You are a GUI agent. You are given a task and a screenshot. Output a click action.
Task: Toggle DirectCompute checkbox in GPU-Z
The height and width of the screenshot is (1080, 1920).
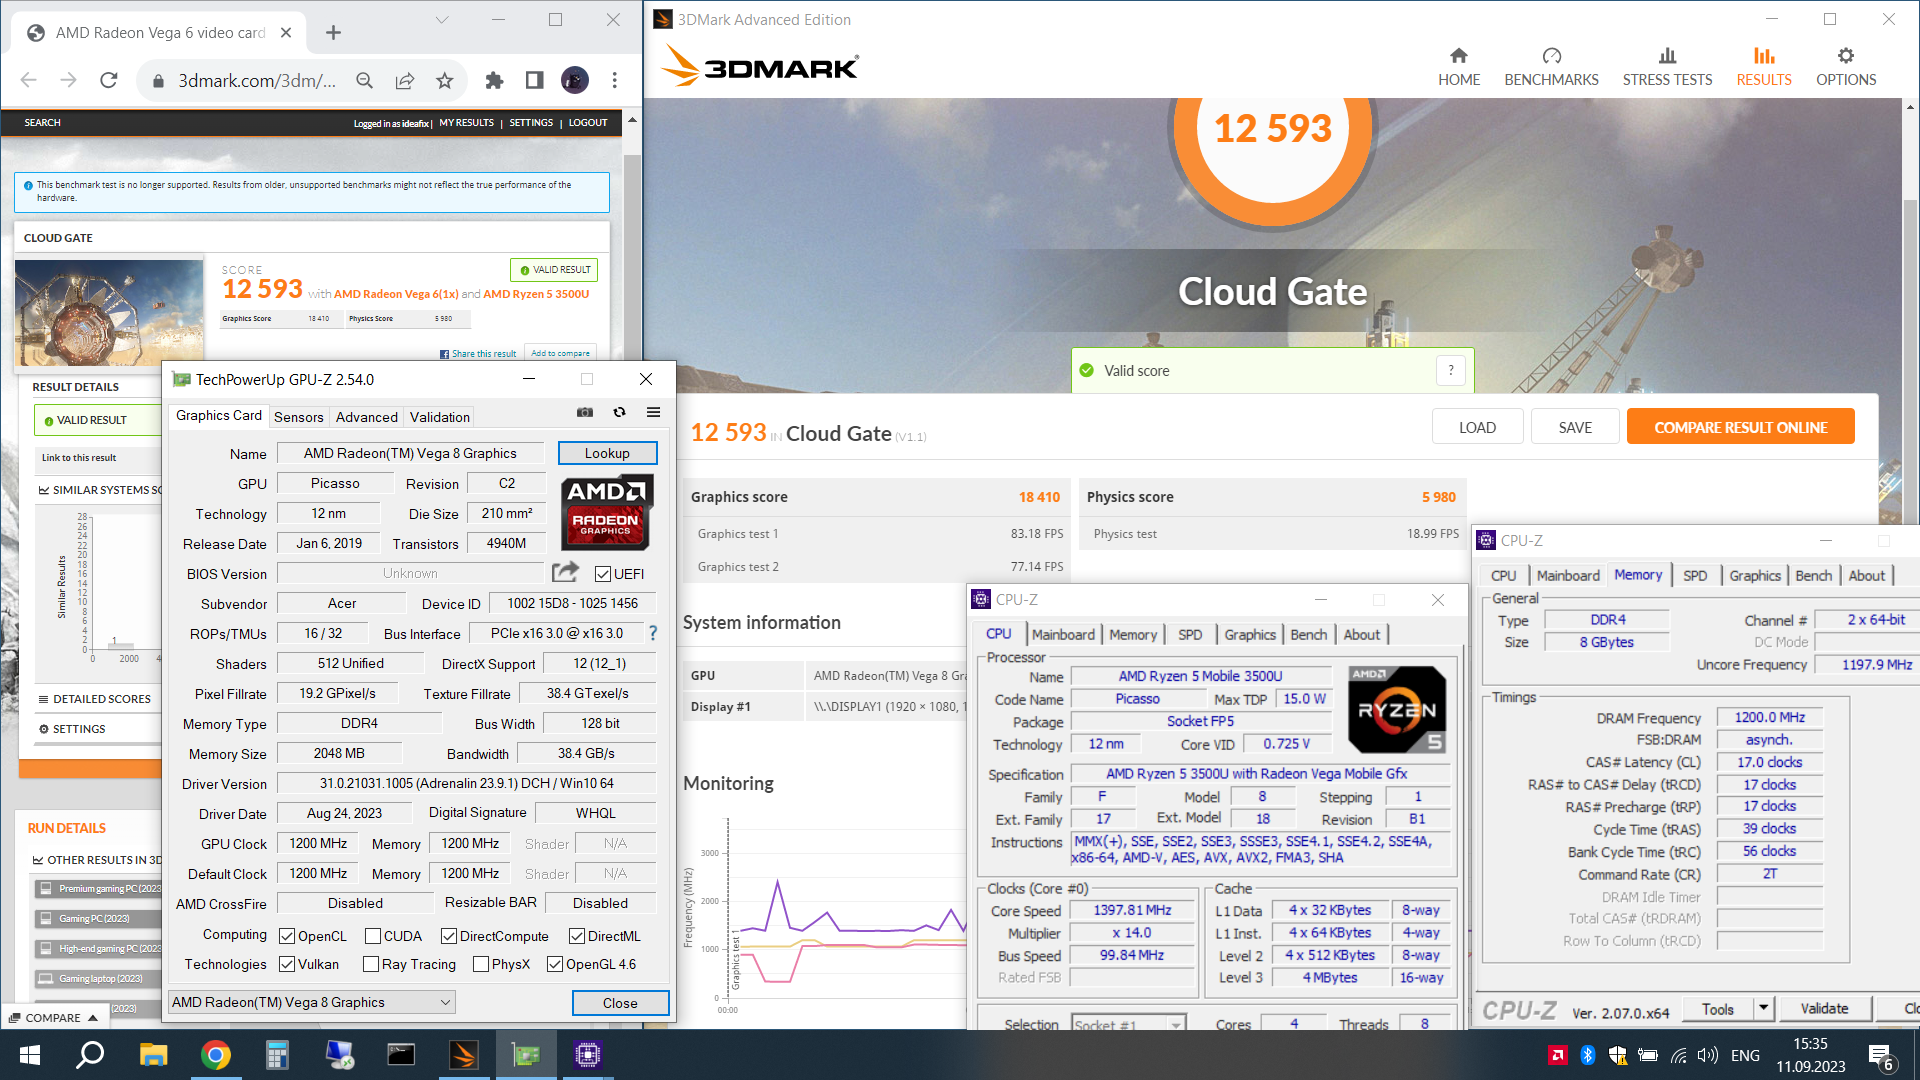tap(449, 936)
